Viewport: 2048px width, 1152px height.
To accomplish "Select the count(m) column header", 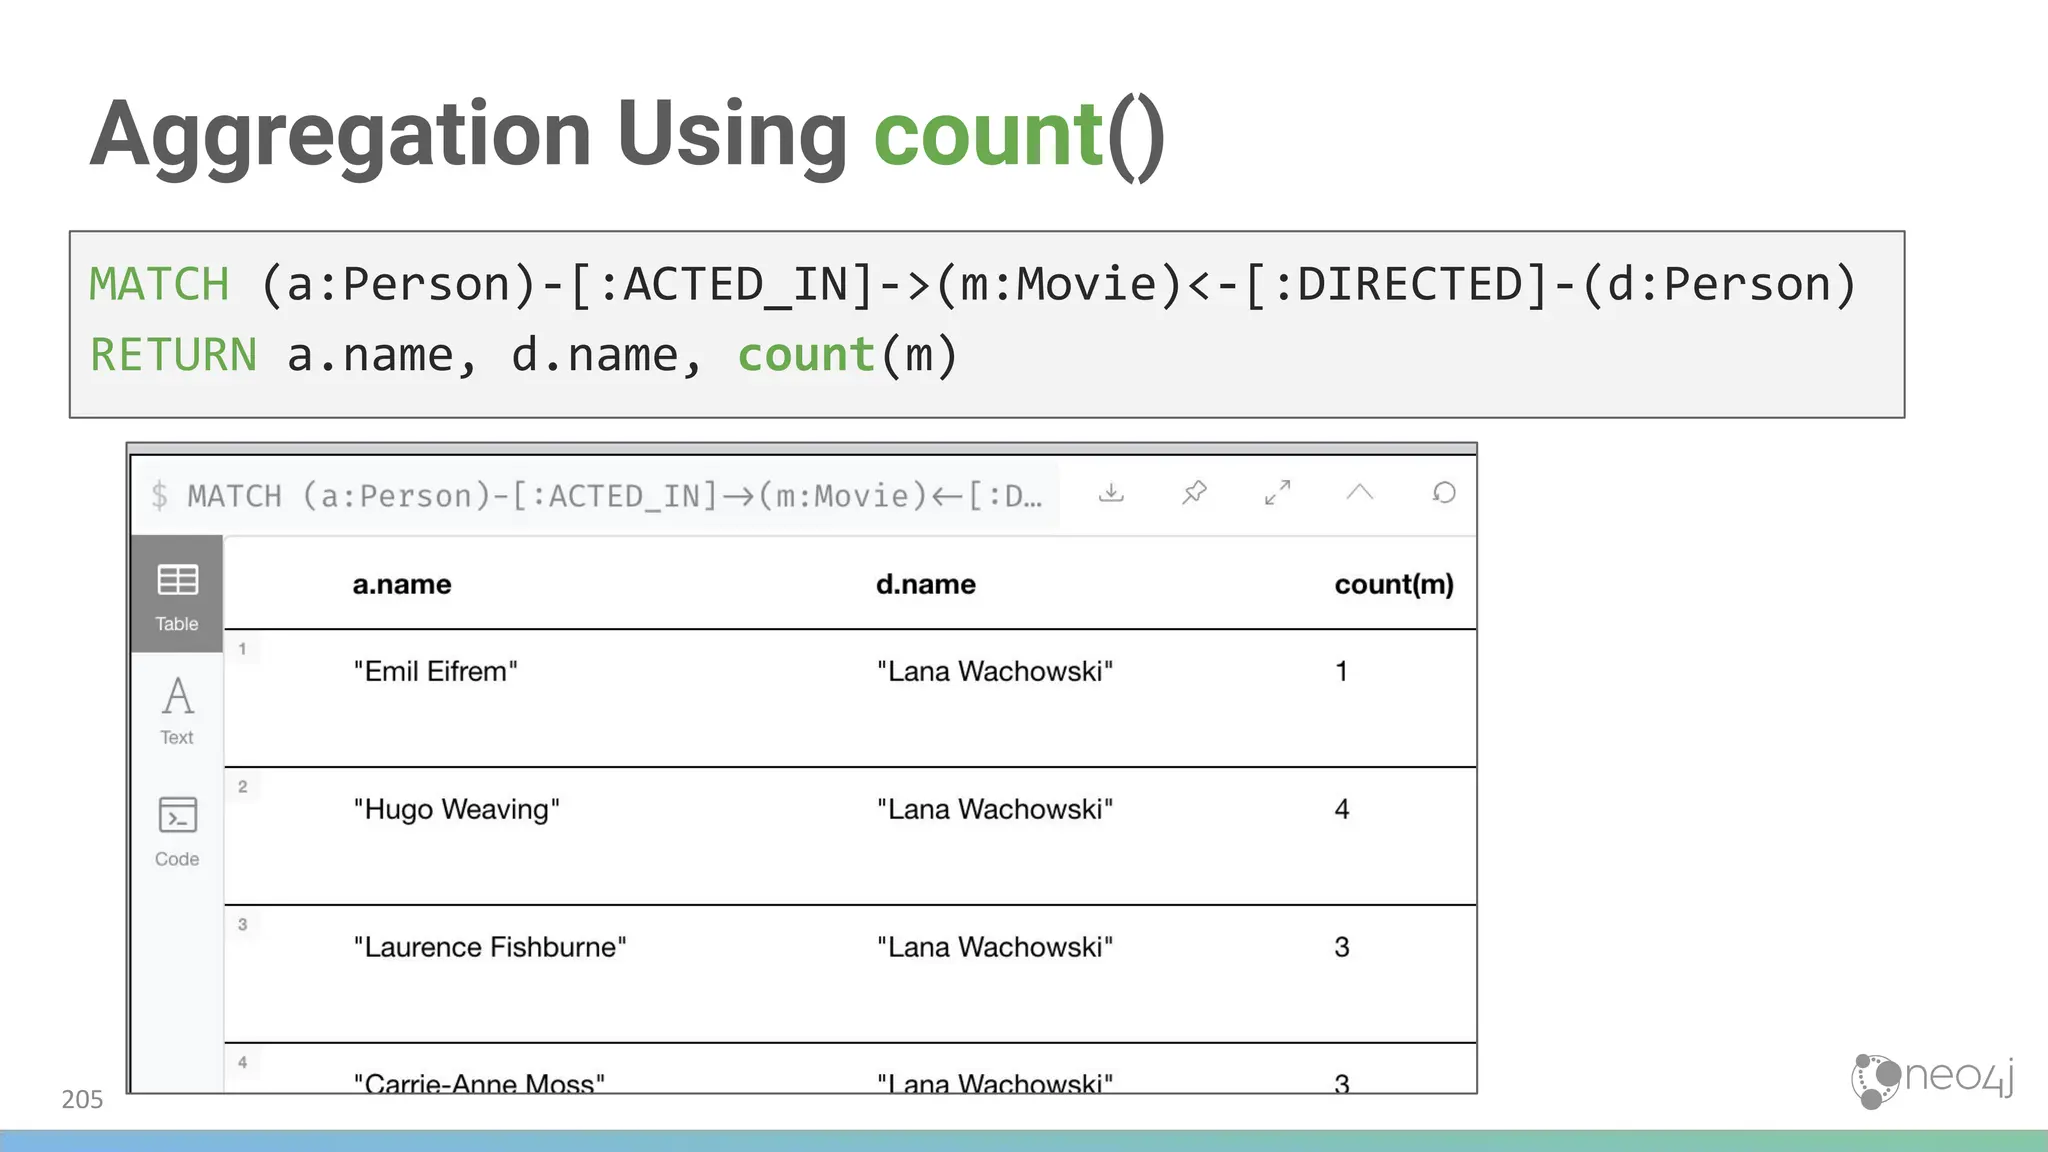I will click(x=1394, y=584).
